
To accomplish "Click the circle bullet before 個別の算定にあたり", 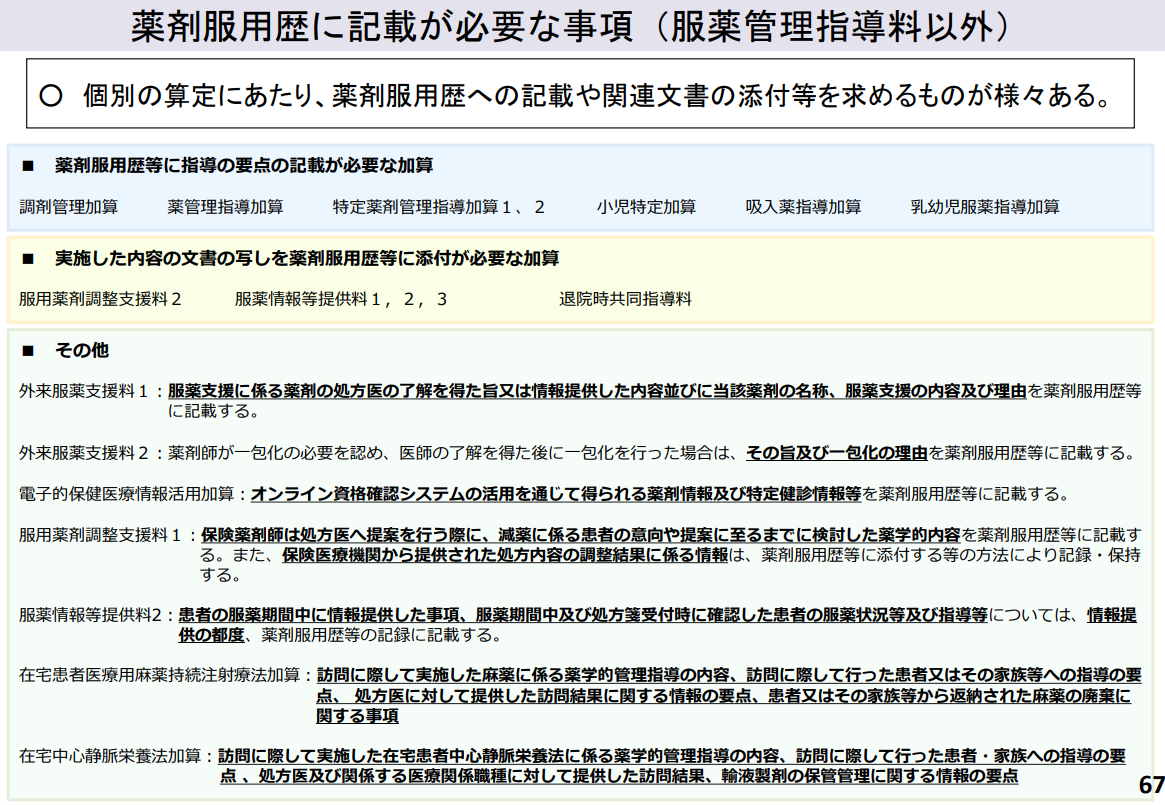I will [x=50, y=96].
